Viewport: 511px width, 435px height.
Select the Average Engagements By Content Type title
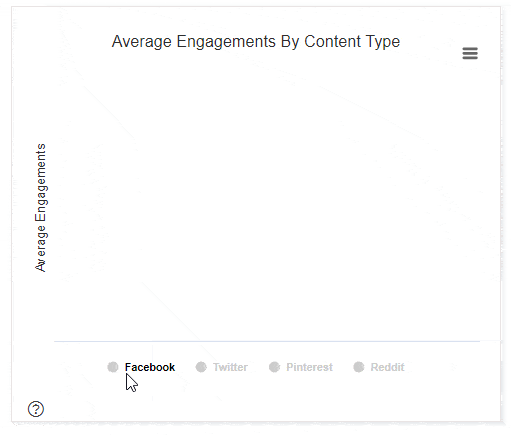tap(256, 42)
